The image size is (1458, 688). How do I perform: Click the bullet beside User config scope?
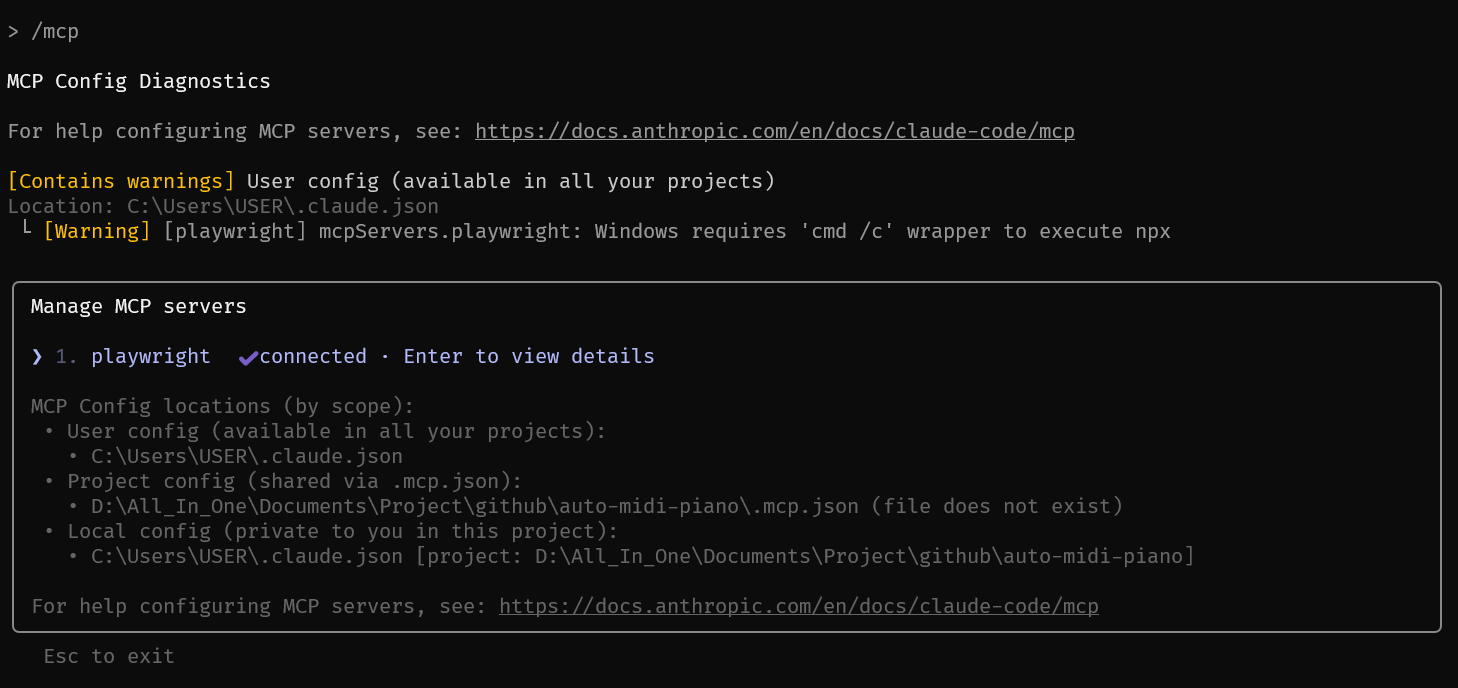tap(49, 430)
